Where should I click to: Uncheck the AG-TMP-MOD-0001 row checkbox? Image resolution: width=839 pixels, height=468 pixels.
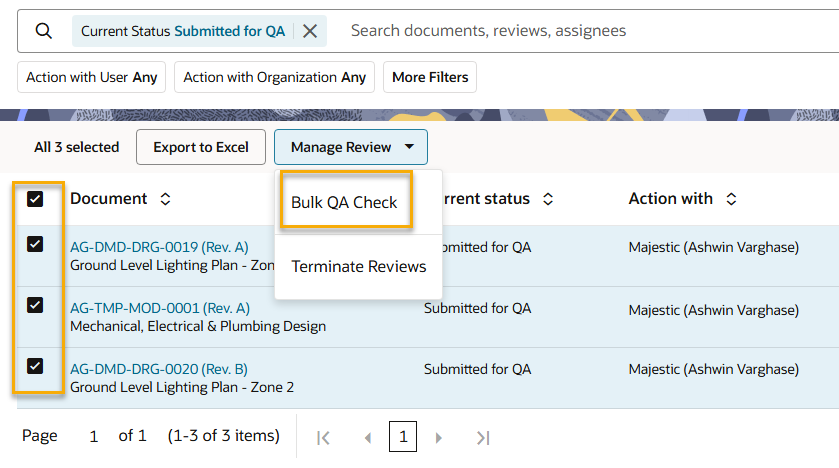35,305
